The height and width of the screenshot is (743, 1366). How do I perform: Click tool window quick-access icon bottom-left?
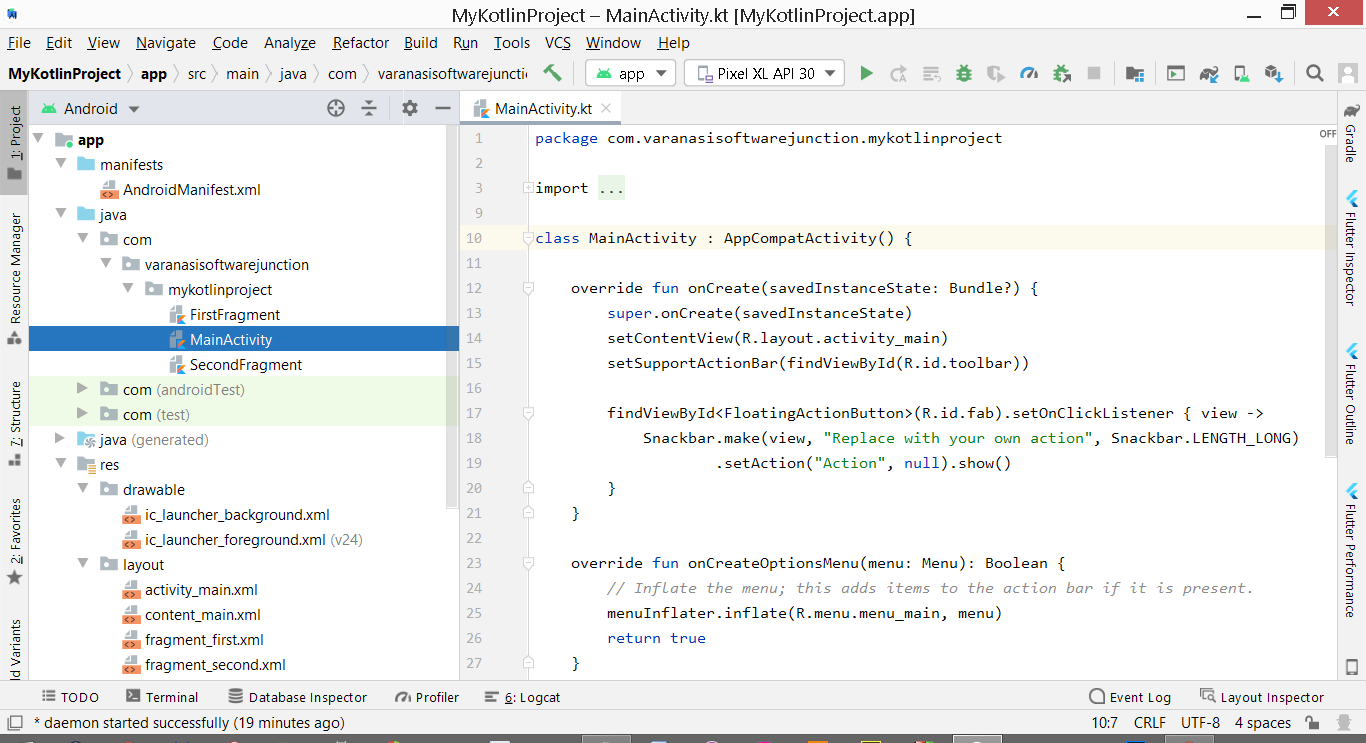tap(14, 722)
